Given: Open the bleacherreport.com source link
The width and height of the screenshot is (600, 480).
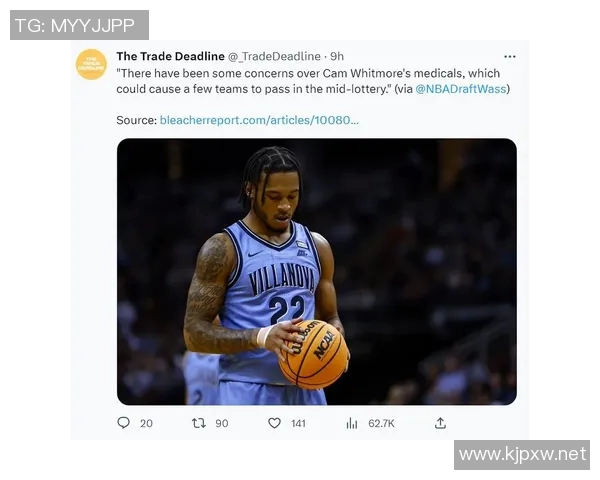Looking at the screenshot, I should [259, 120].
